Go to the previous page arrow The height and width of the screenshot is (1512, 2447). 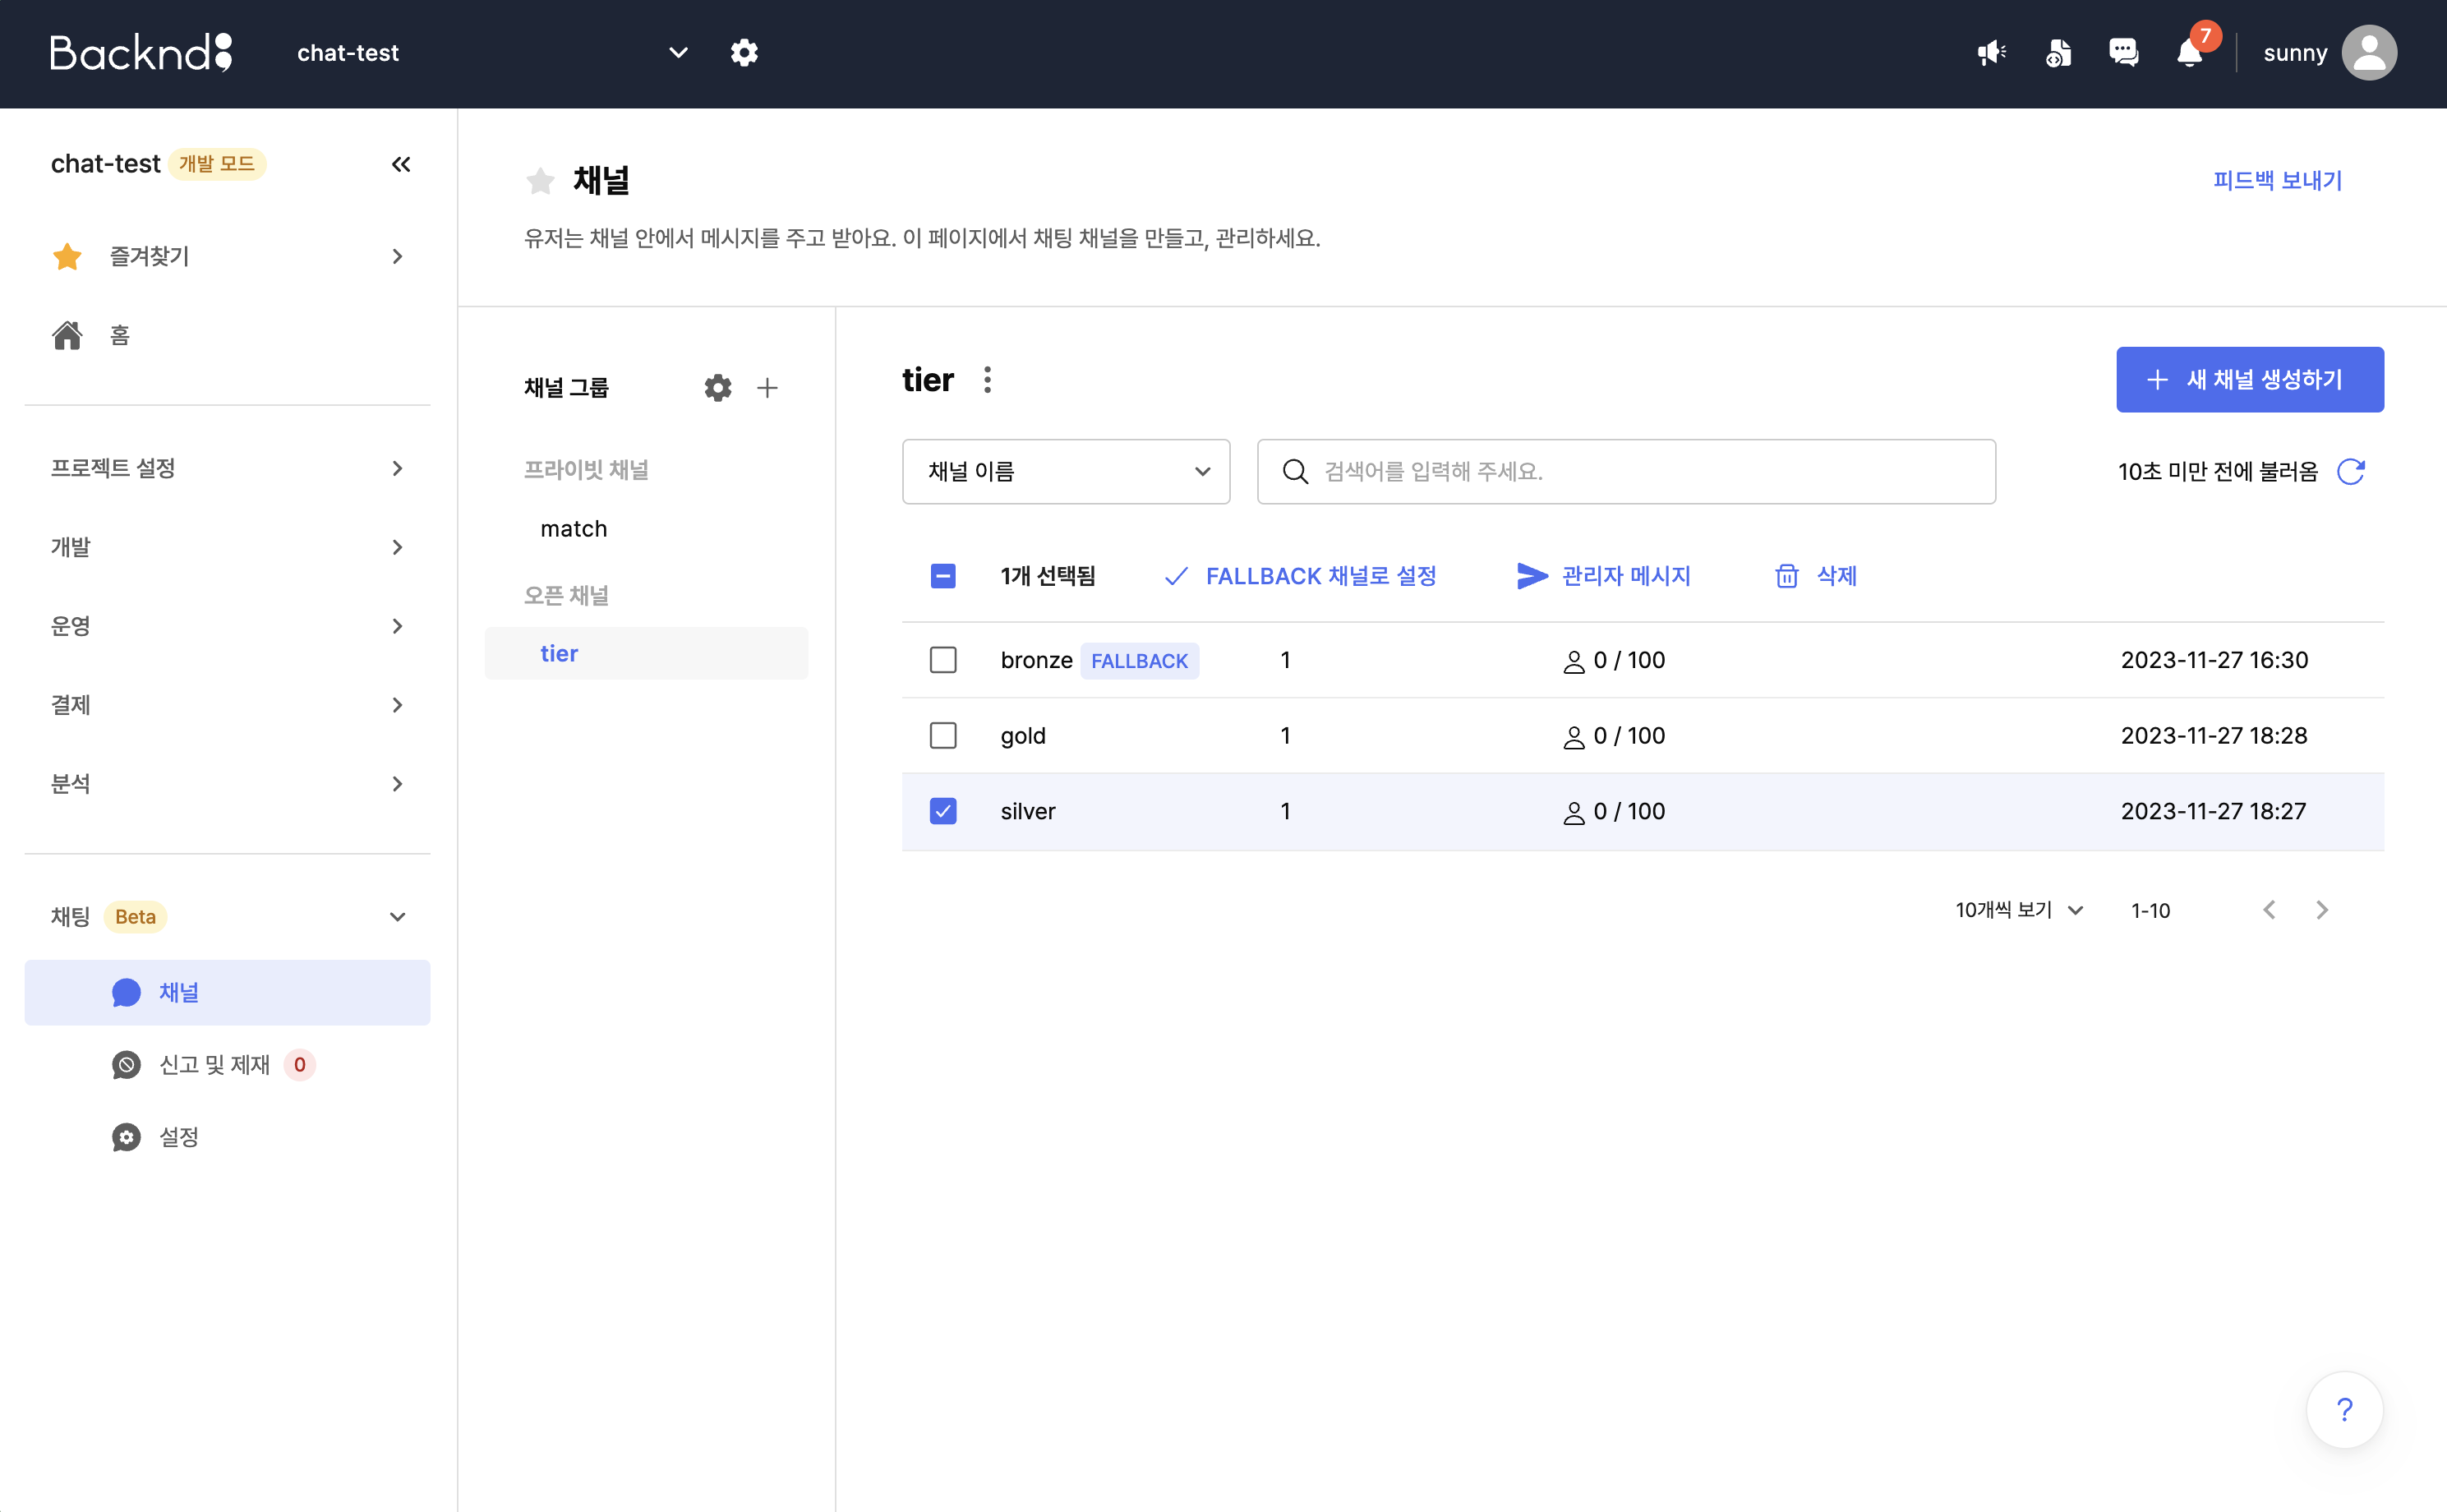tap(2270, 910)
